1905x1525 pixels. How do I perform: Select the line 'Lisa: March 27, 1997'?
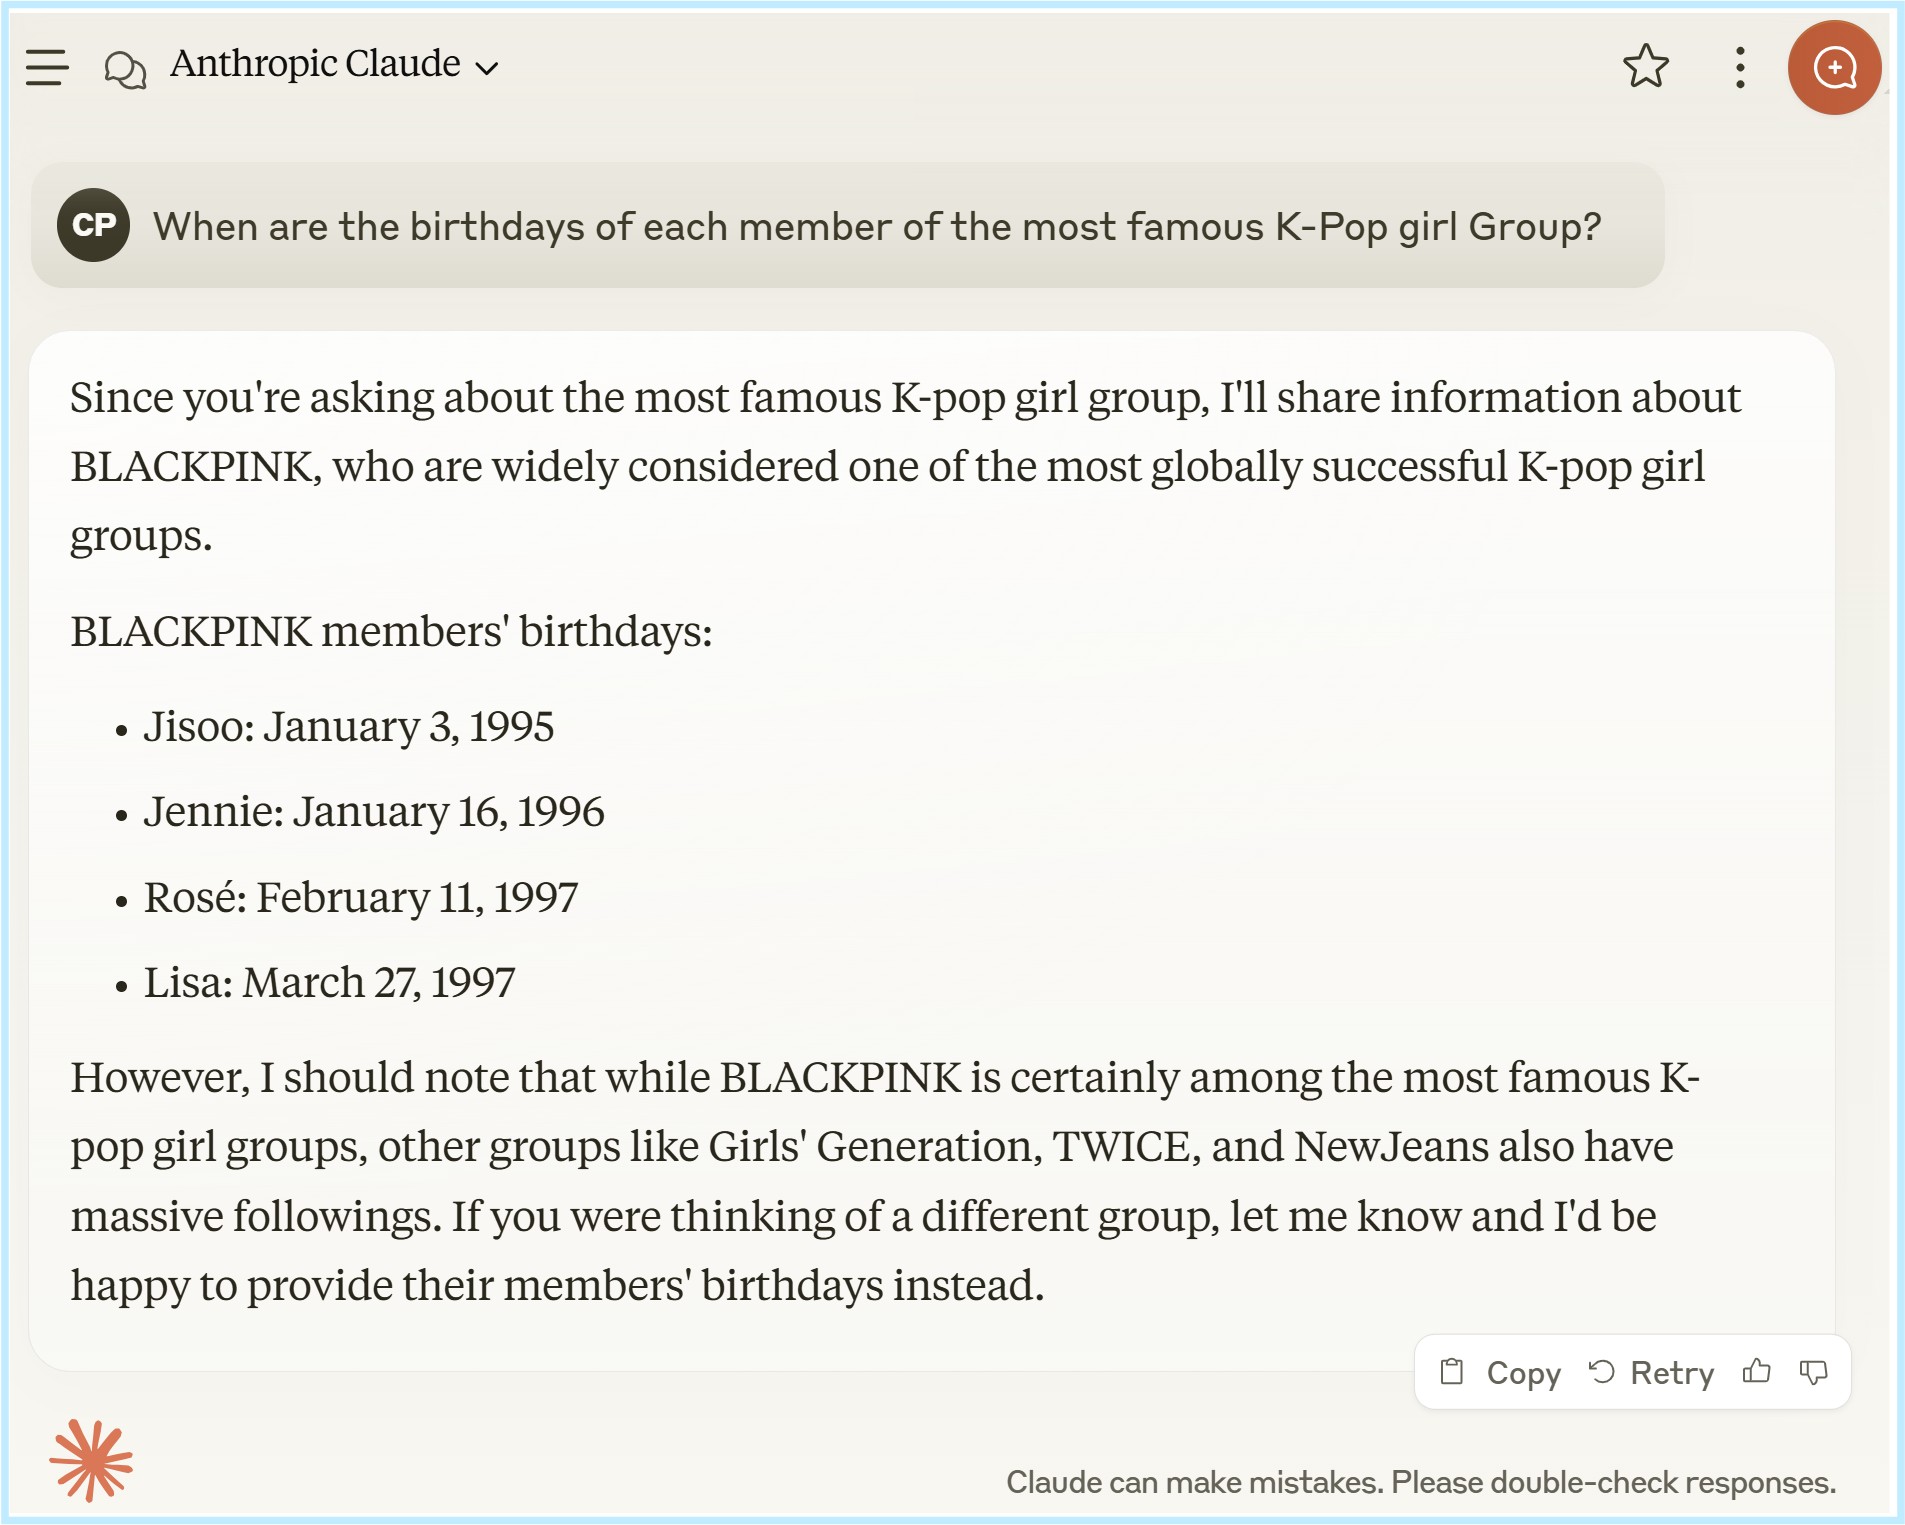point(329,983)
